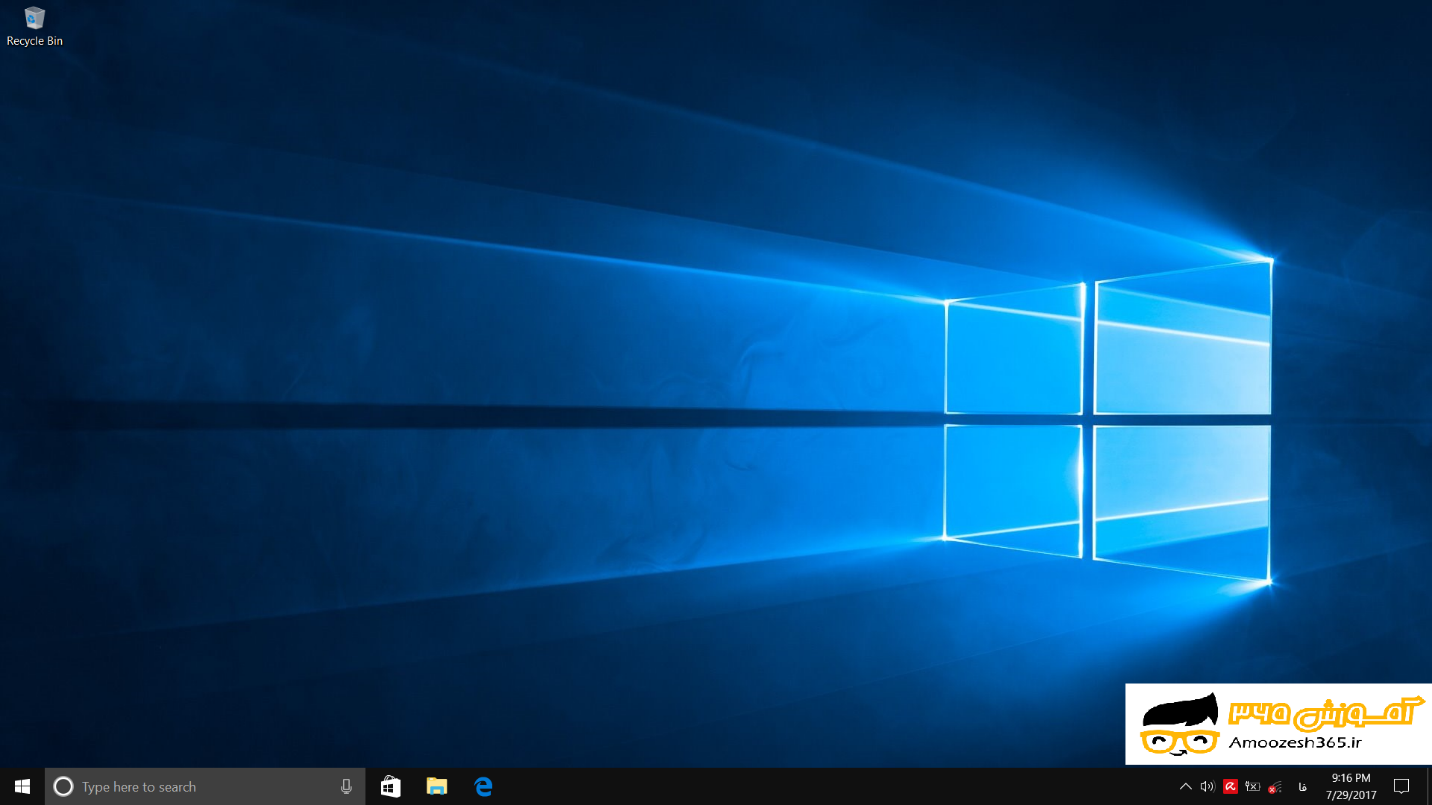
Task: Open the volume speaker control
Action: tap(1207, 787)
